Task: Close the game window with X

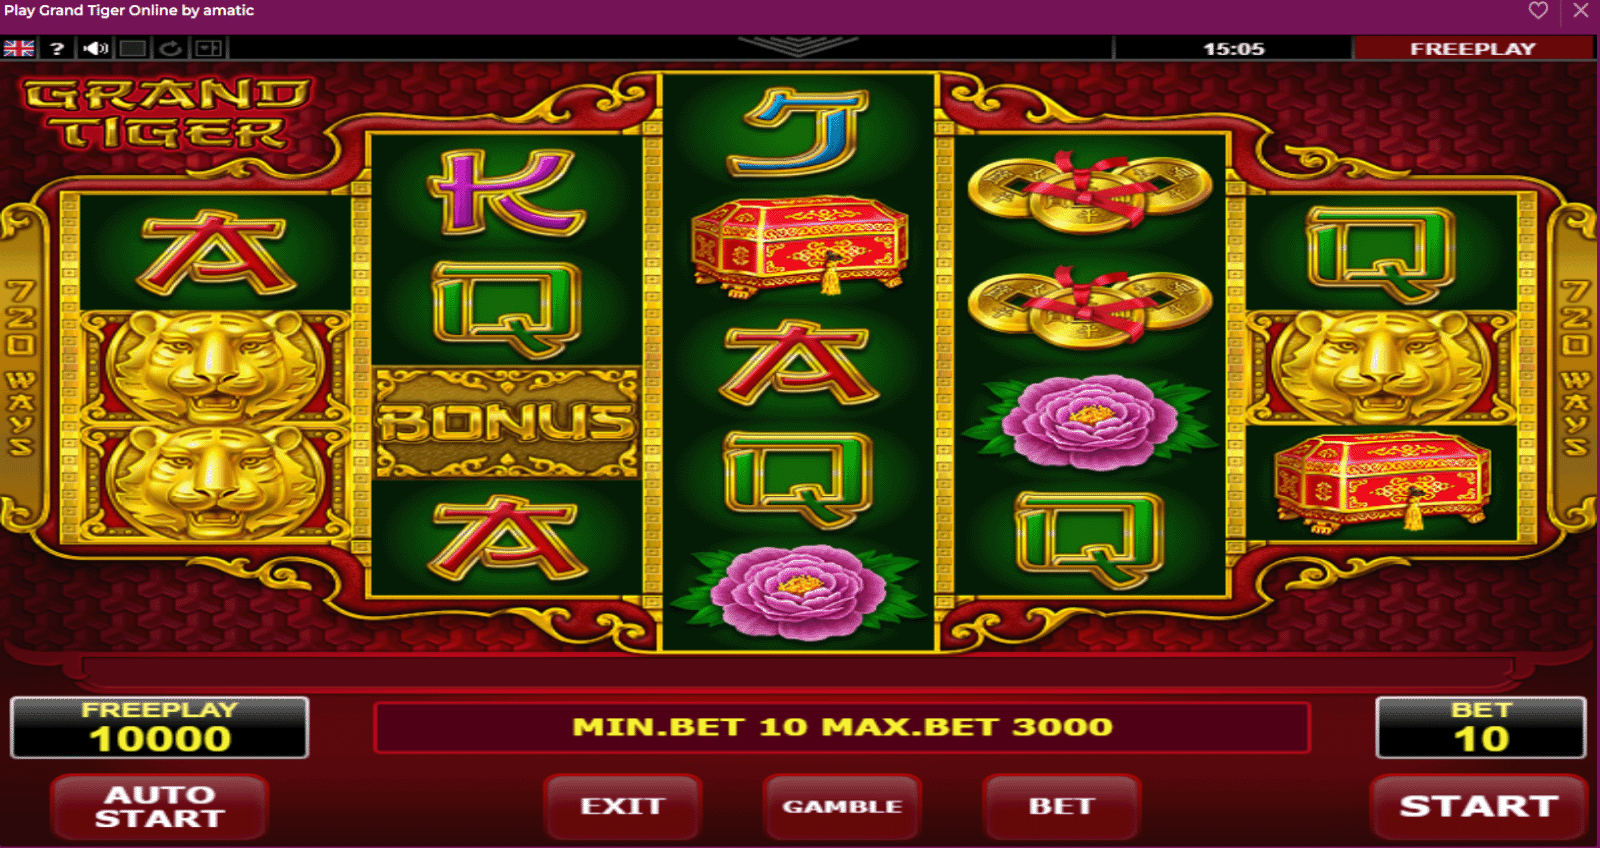Action: [1581, 11]
